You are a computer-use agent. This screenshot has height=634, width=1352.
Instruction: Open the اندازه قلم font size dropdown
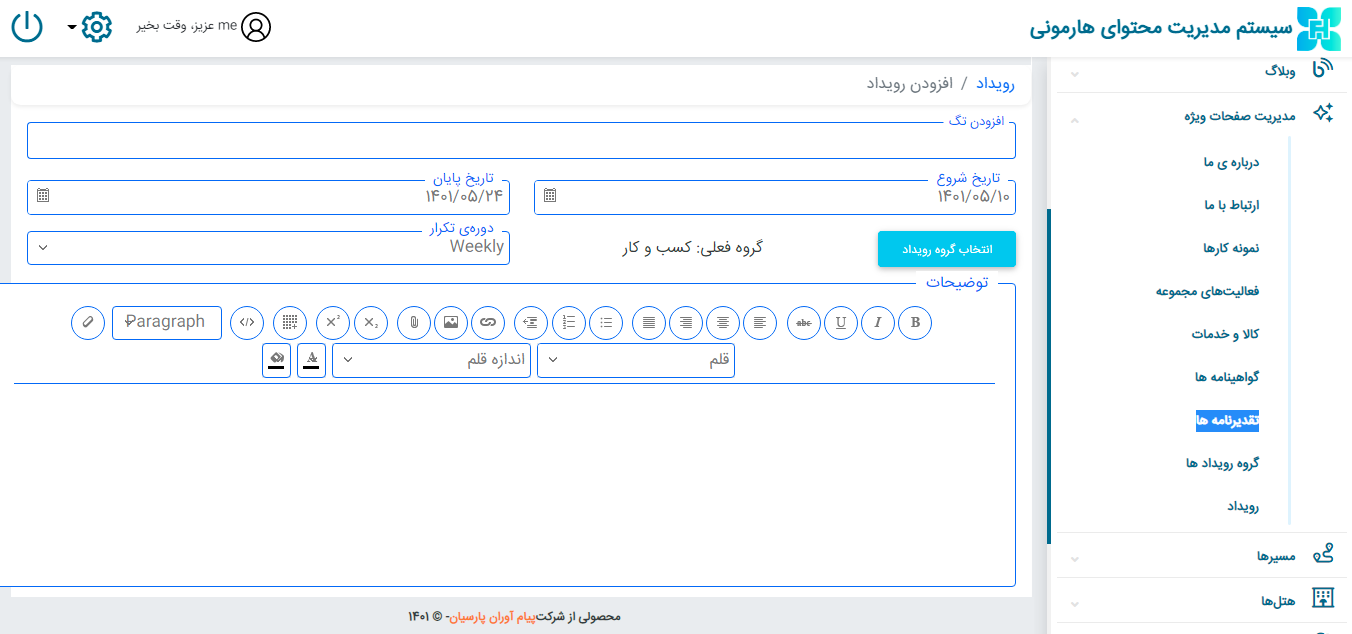pos(431,361)
